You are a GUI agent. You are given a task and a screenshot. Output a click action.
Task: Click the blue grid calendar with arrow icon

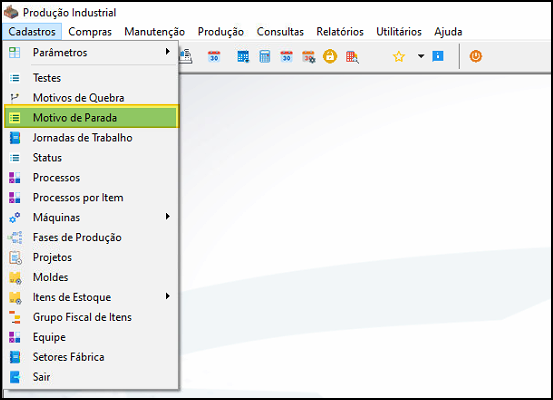pyautogui.click(x=243, y=56)
